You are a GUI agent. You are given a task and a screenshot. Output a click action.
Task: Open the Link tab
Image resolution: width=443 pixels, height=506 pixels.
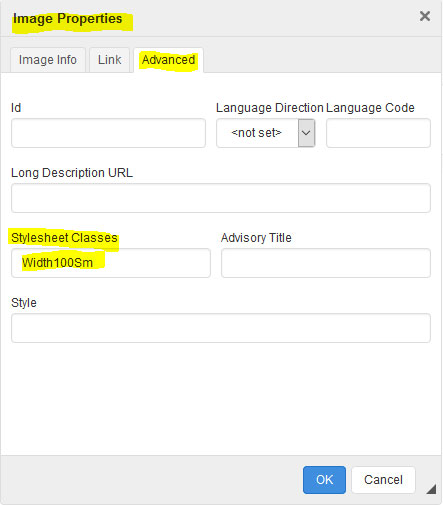tap(109, 60)
